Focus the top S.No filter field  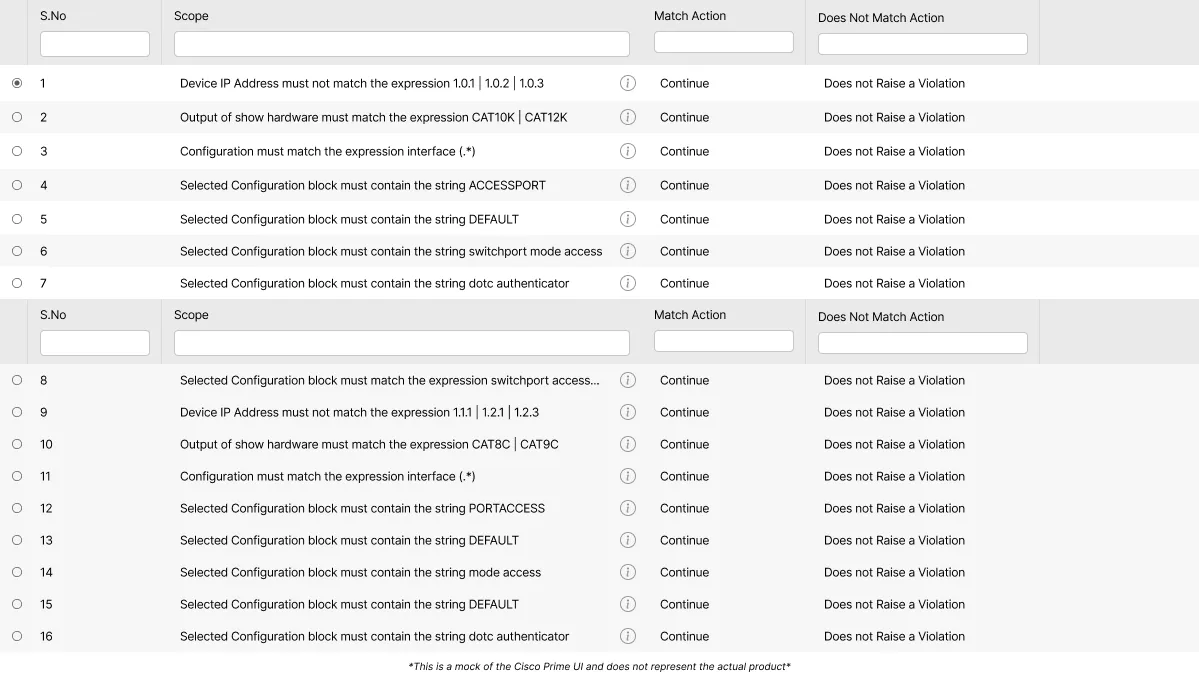pyautogui.click(x=95, y=44)
